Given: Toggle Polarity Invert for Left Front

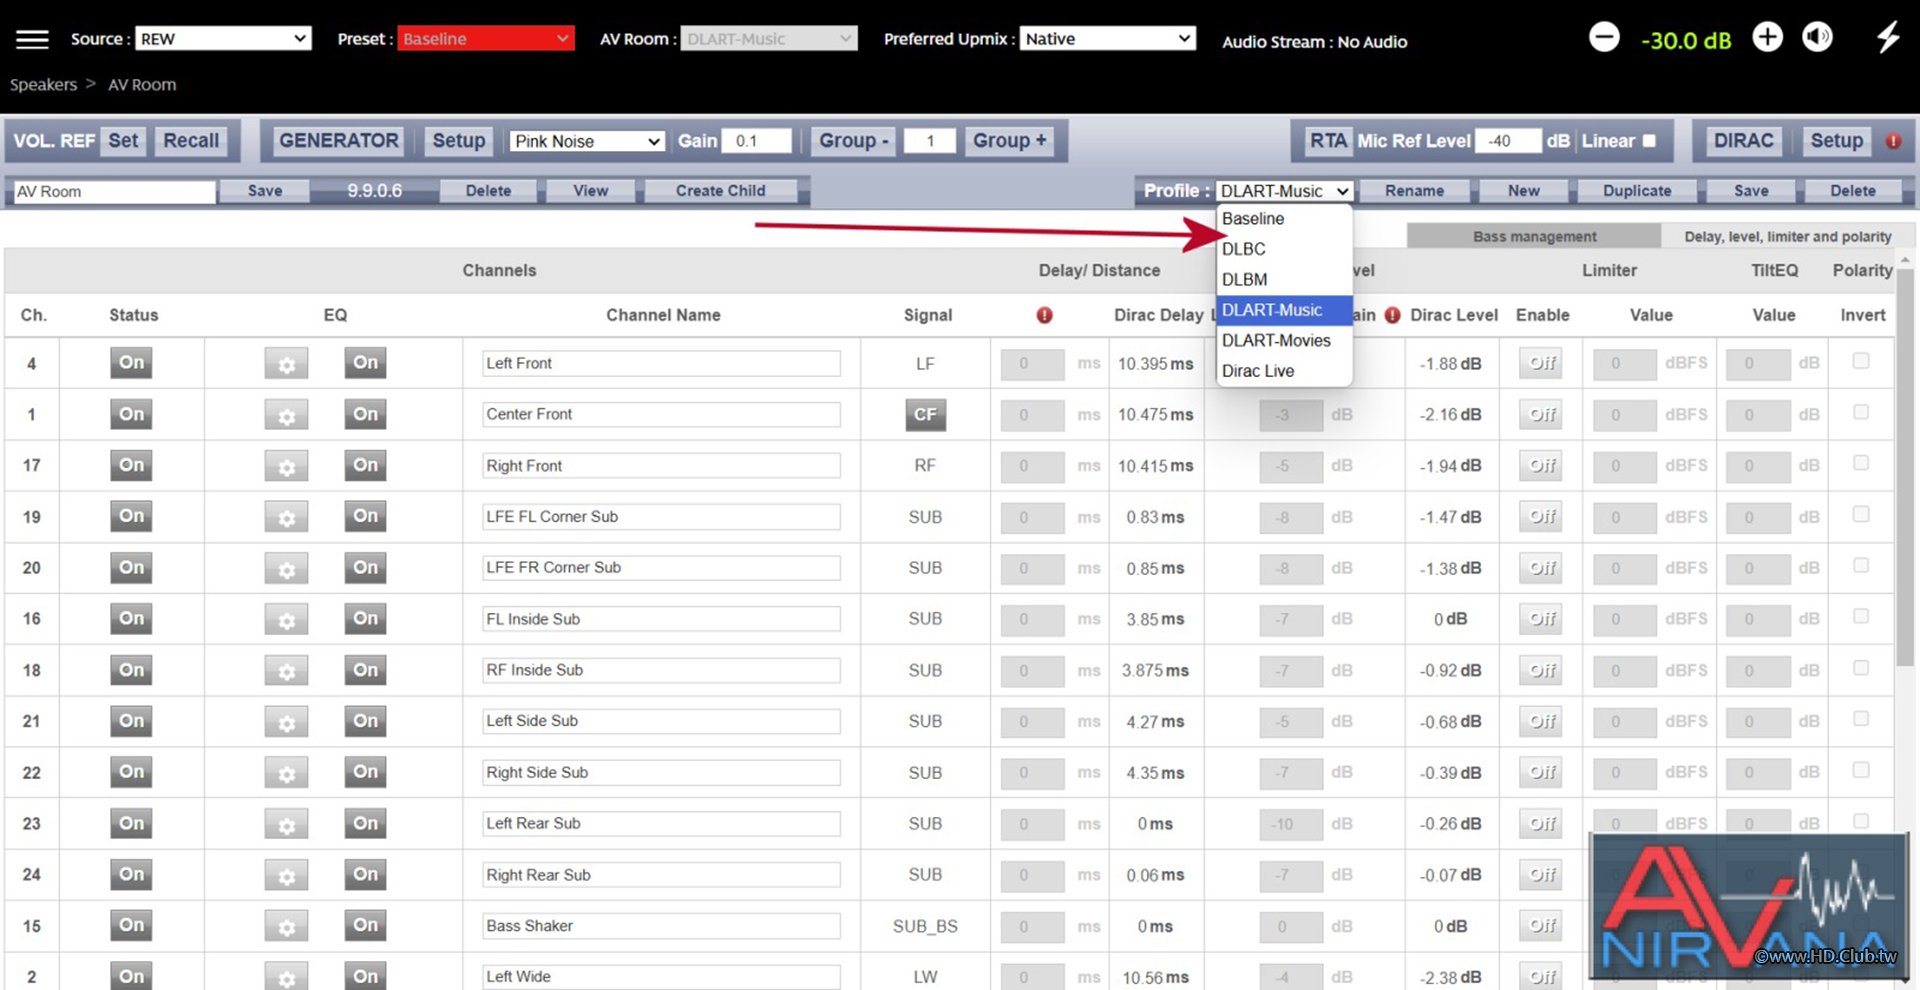Looking at the screenshot, I should tap(1860, 361).
